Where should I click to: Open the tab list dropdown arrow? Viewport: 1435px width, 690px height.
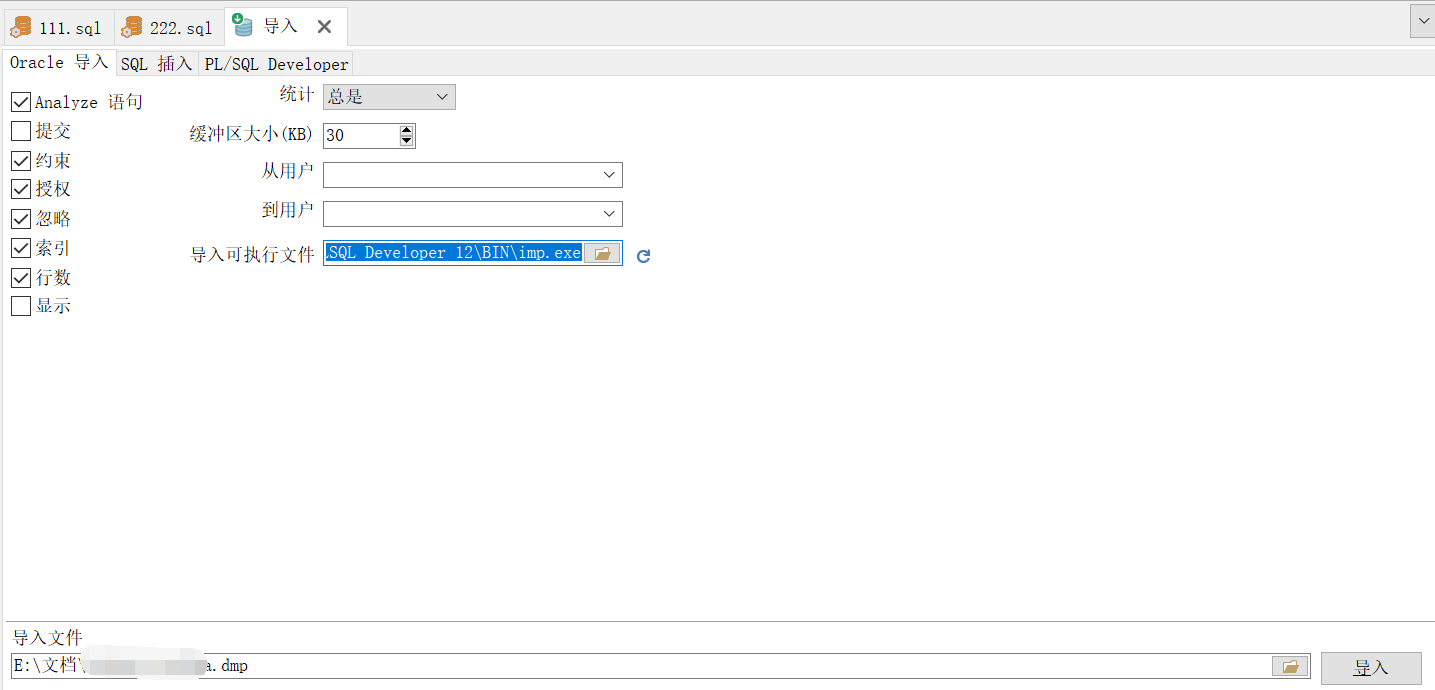[x=1422, y=20]
